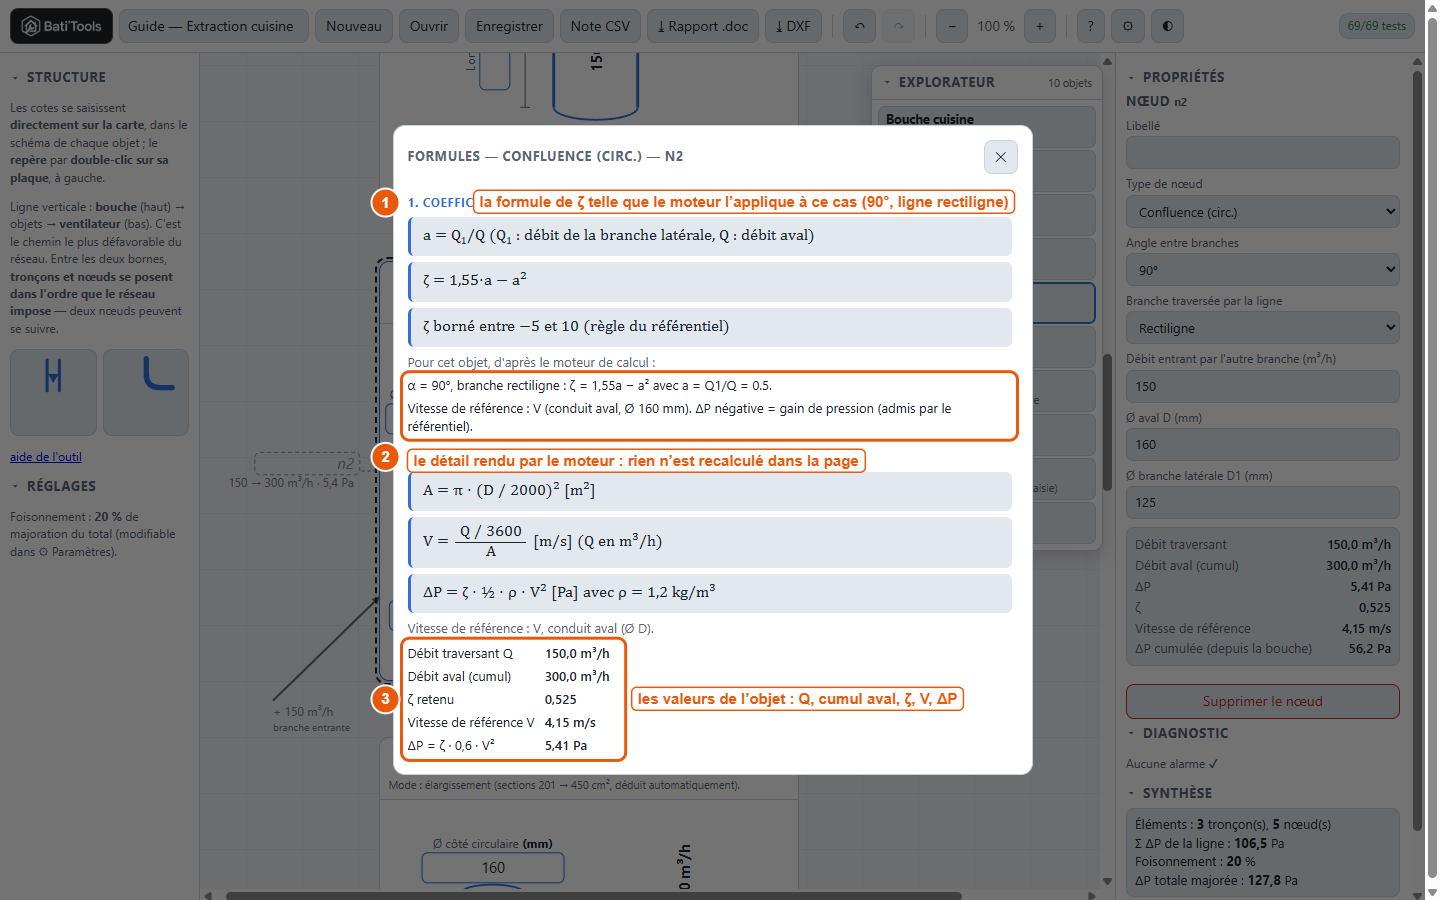1440x900 pixels.
Task: Click Ouvrir in the toolbar
Action: click(x=429, y=26)
